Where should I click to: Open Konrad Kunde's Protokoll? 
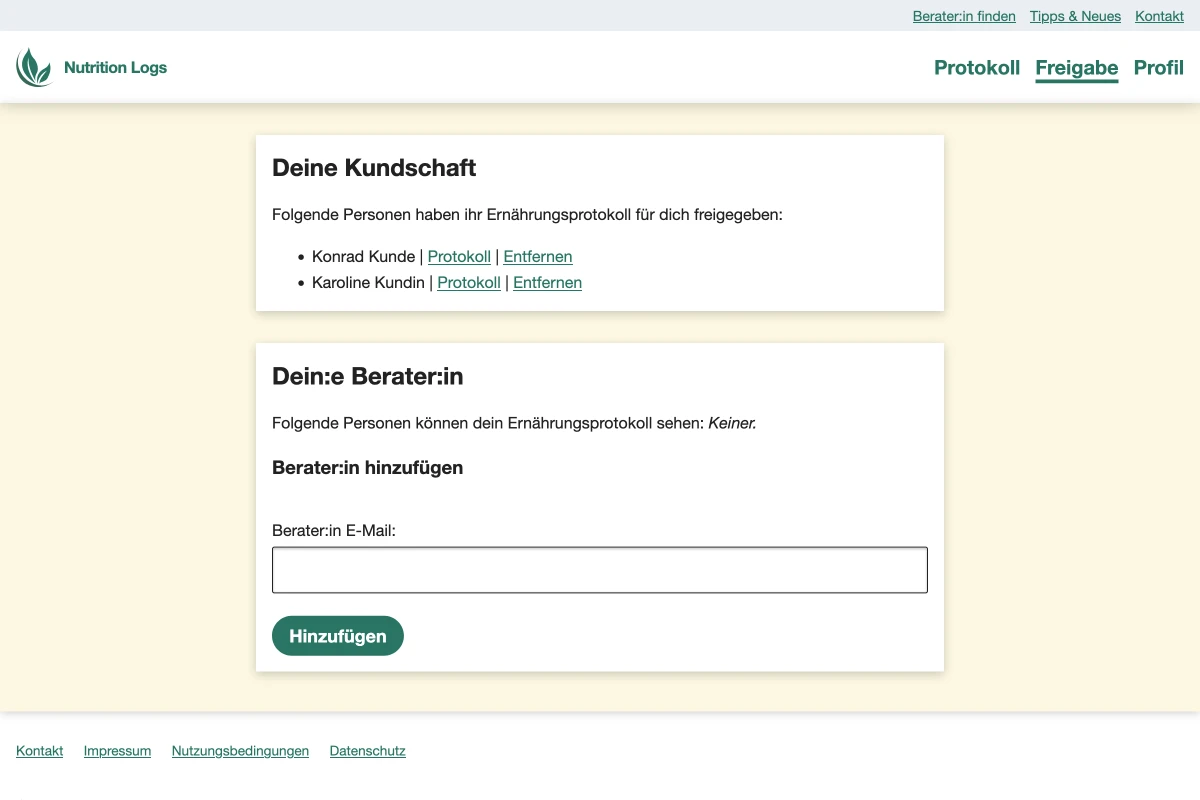[x=459, y=256]
